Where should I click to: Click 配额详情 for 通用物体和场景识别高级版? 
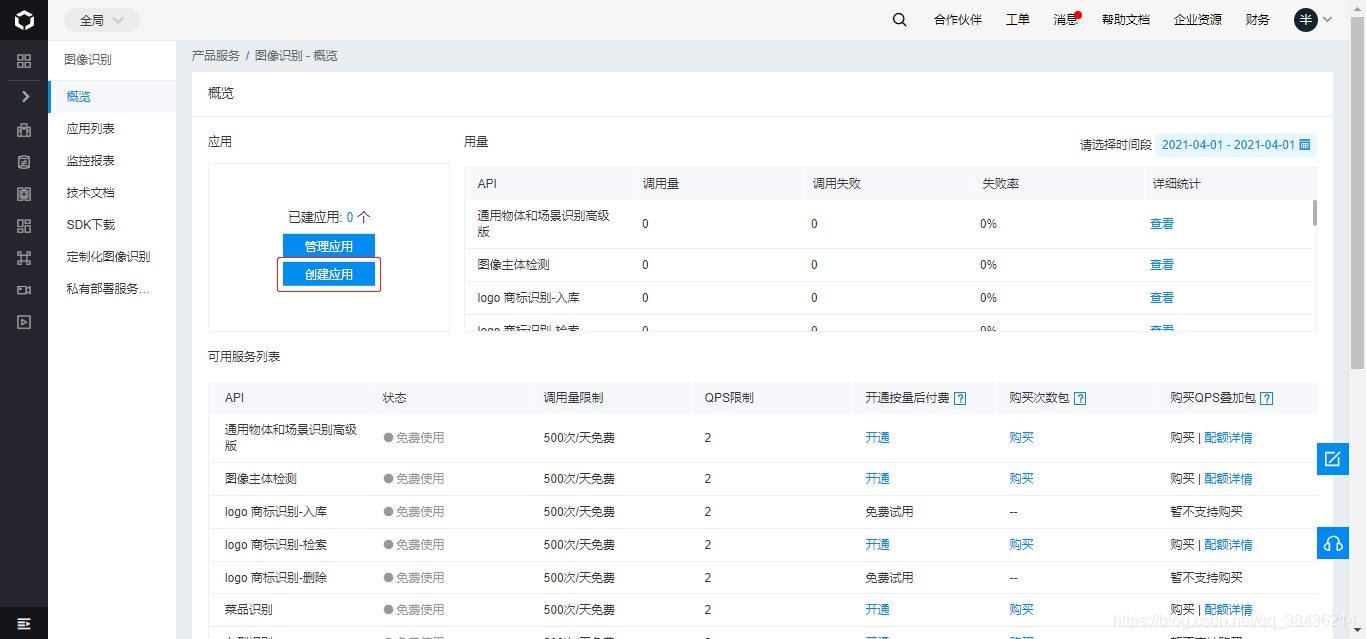pos(1228,438)
